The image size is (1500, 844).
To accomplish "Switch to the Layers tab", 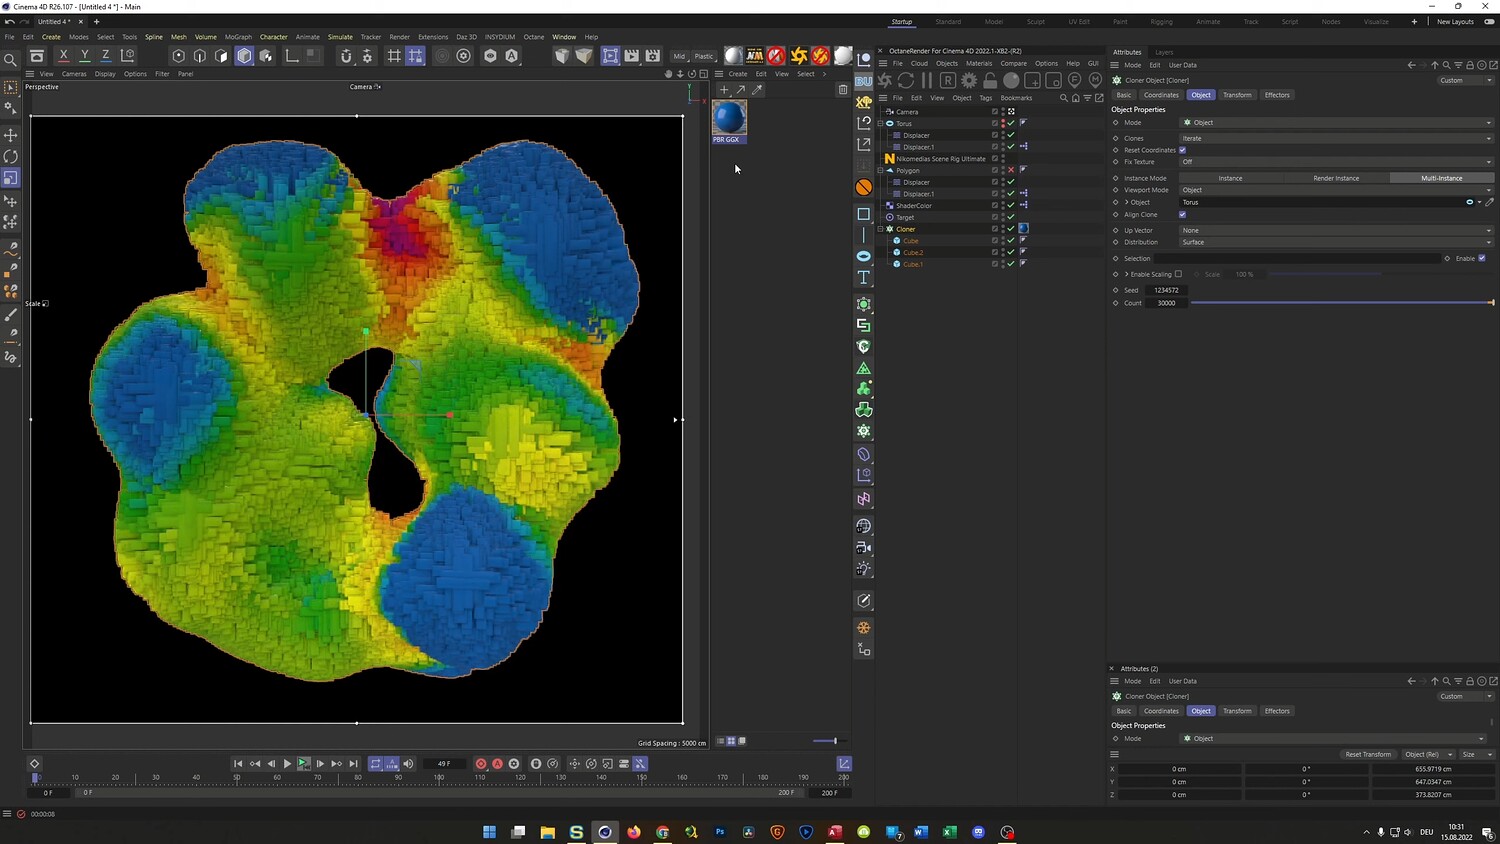I will [1164, 52].
